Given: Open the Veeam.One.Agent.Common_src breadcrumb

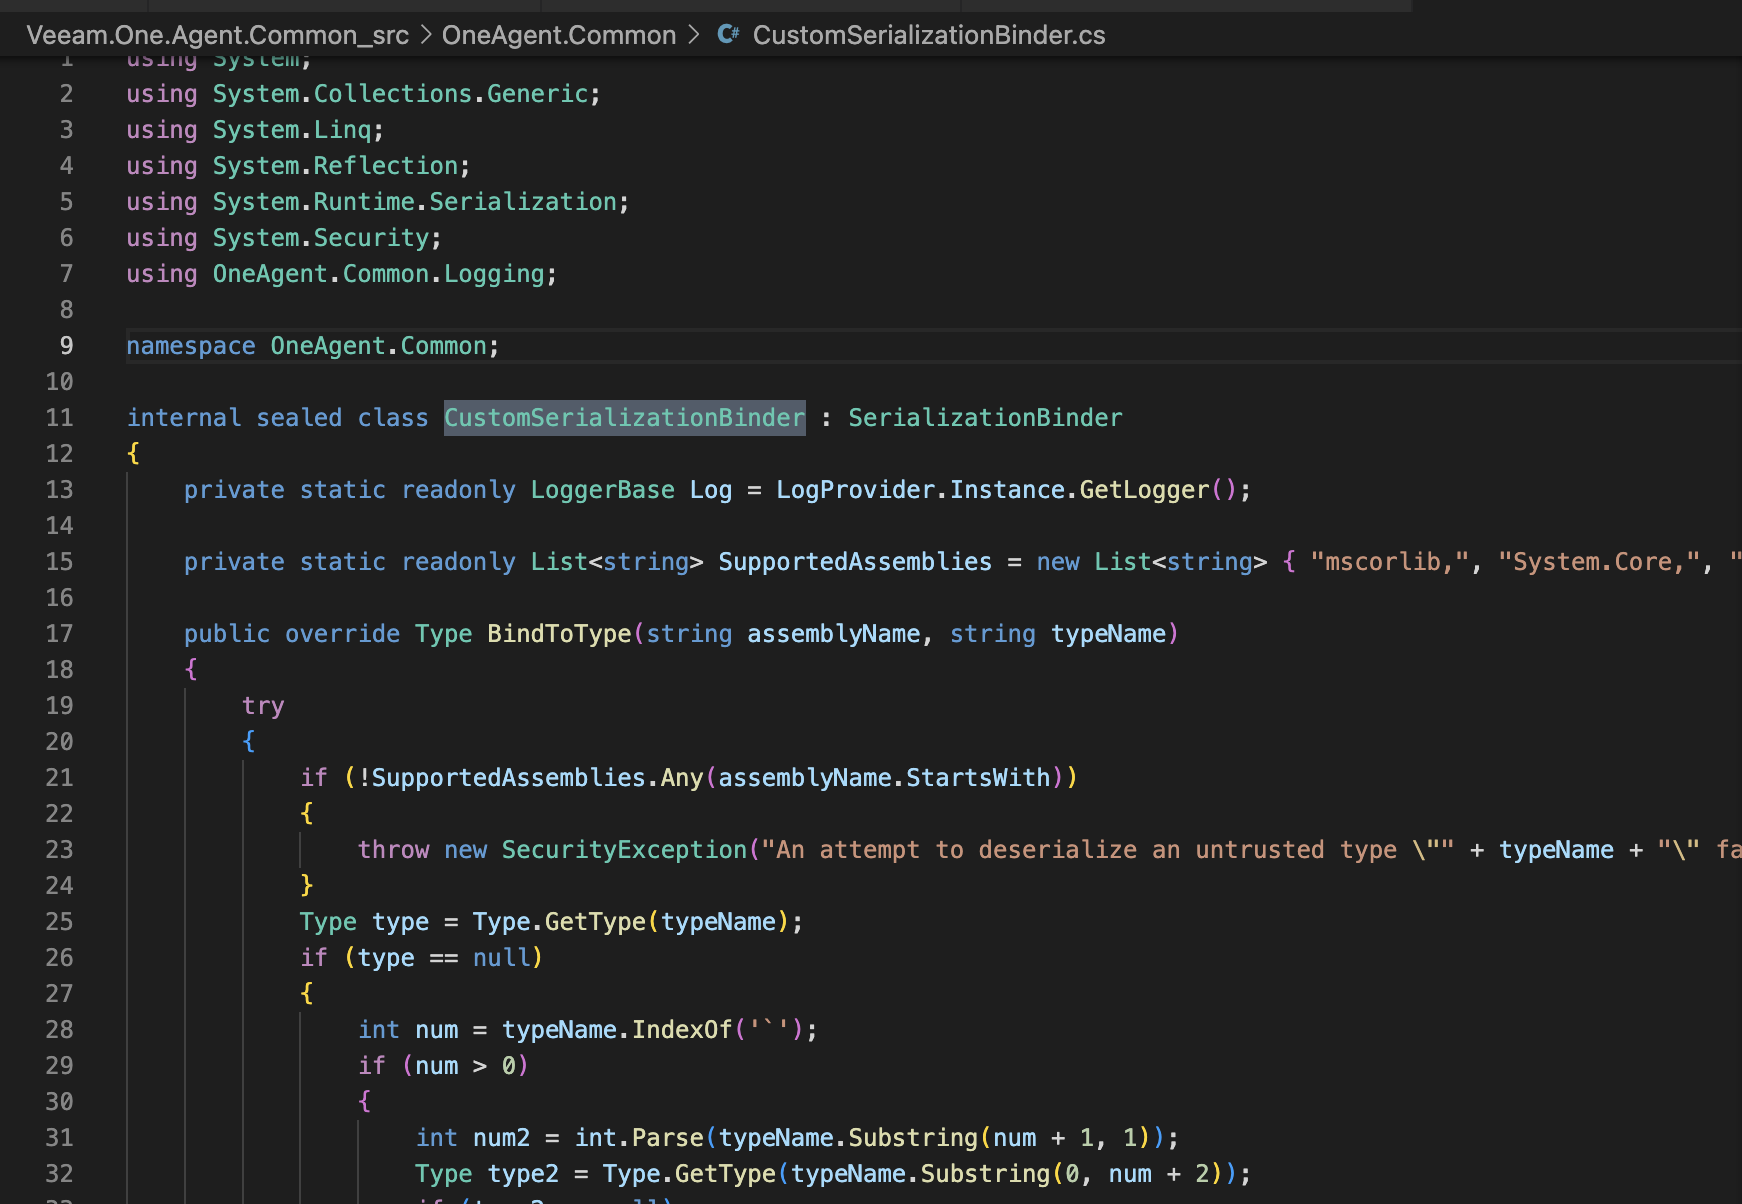Looking at the screenshot, I should click(x=218, y=35).
